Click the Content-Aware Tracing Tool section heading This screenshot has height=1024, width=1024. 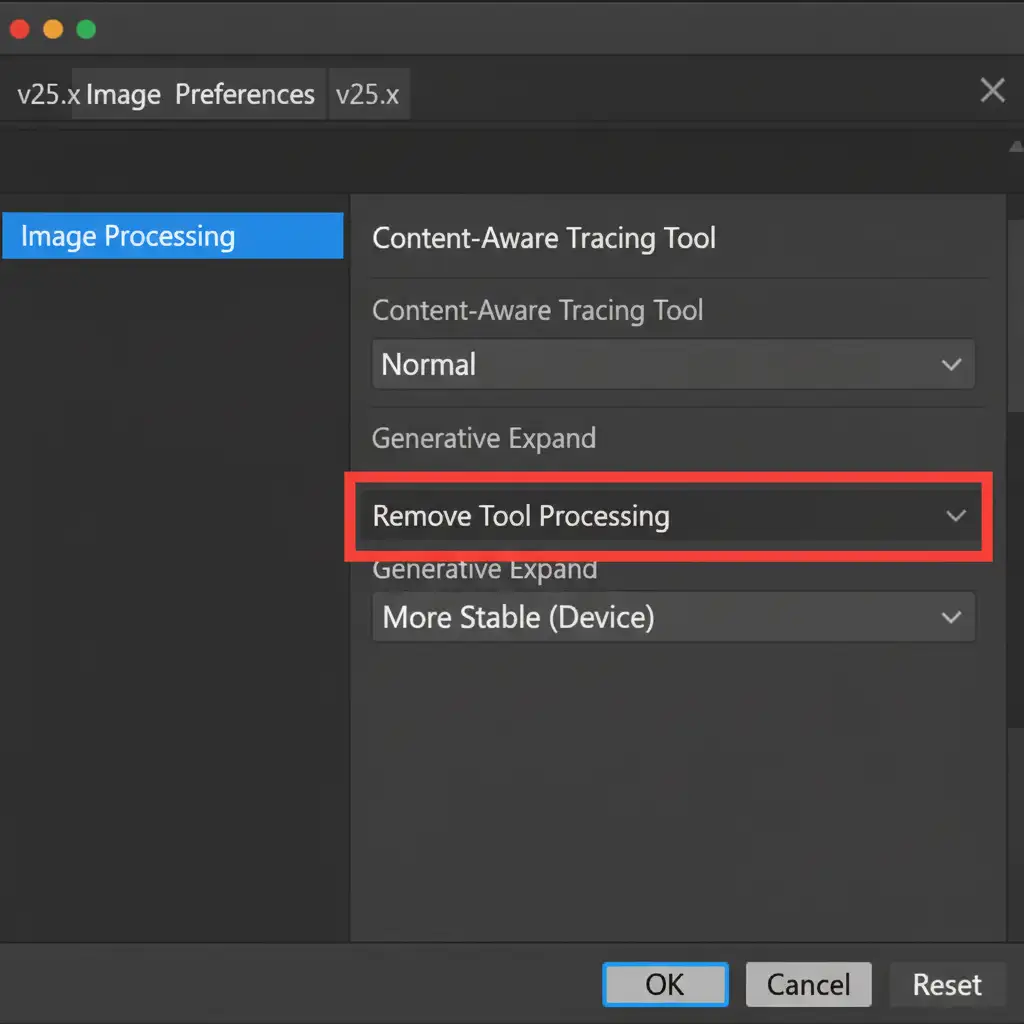point(544,239)
